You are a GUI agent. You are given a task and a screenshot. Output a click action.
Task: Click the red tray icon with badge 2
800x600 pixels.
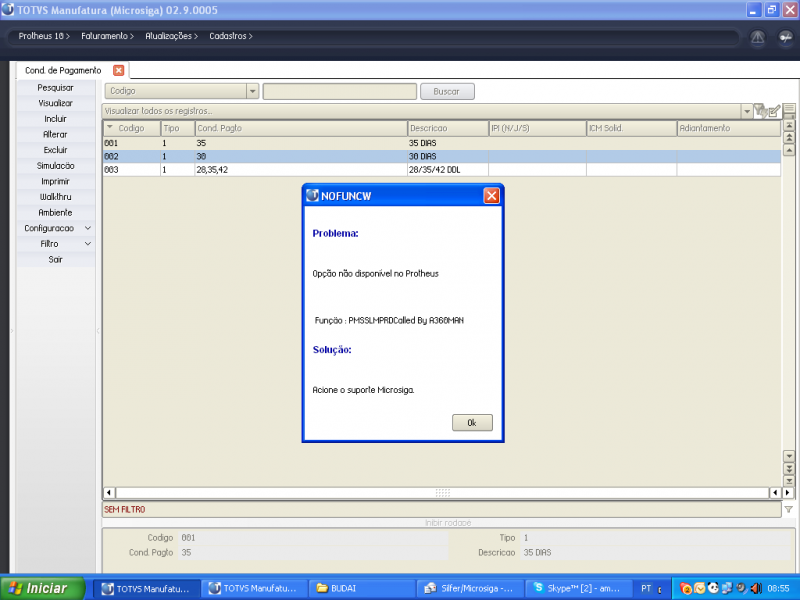pyautogui.click(x=686, y=588)
